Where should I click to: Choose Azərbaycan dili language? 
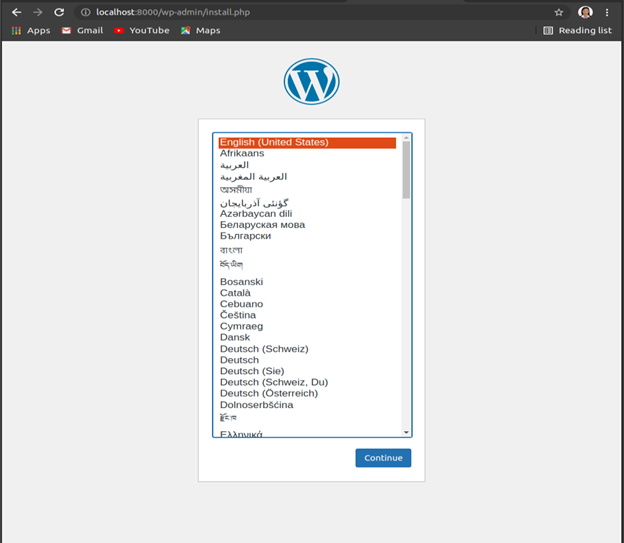[307, 214]
